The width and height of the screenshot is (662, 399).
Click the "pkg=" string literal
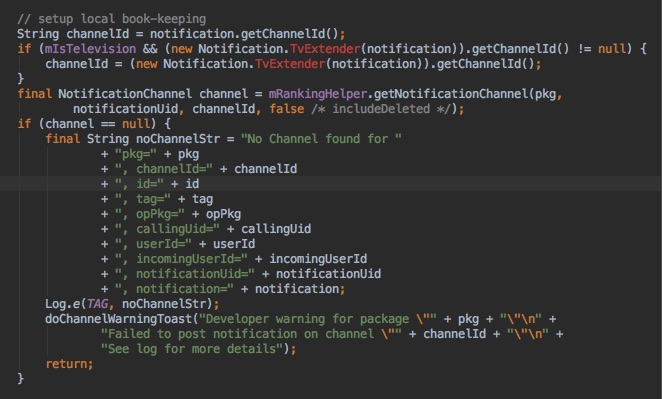pyautogui.click(x=136, y=154)
